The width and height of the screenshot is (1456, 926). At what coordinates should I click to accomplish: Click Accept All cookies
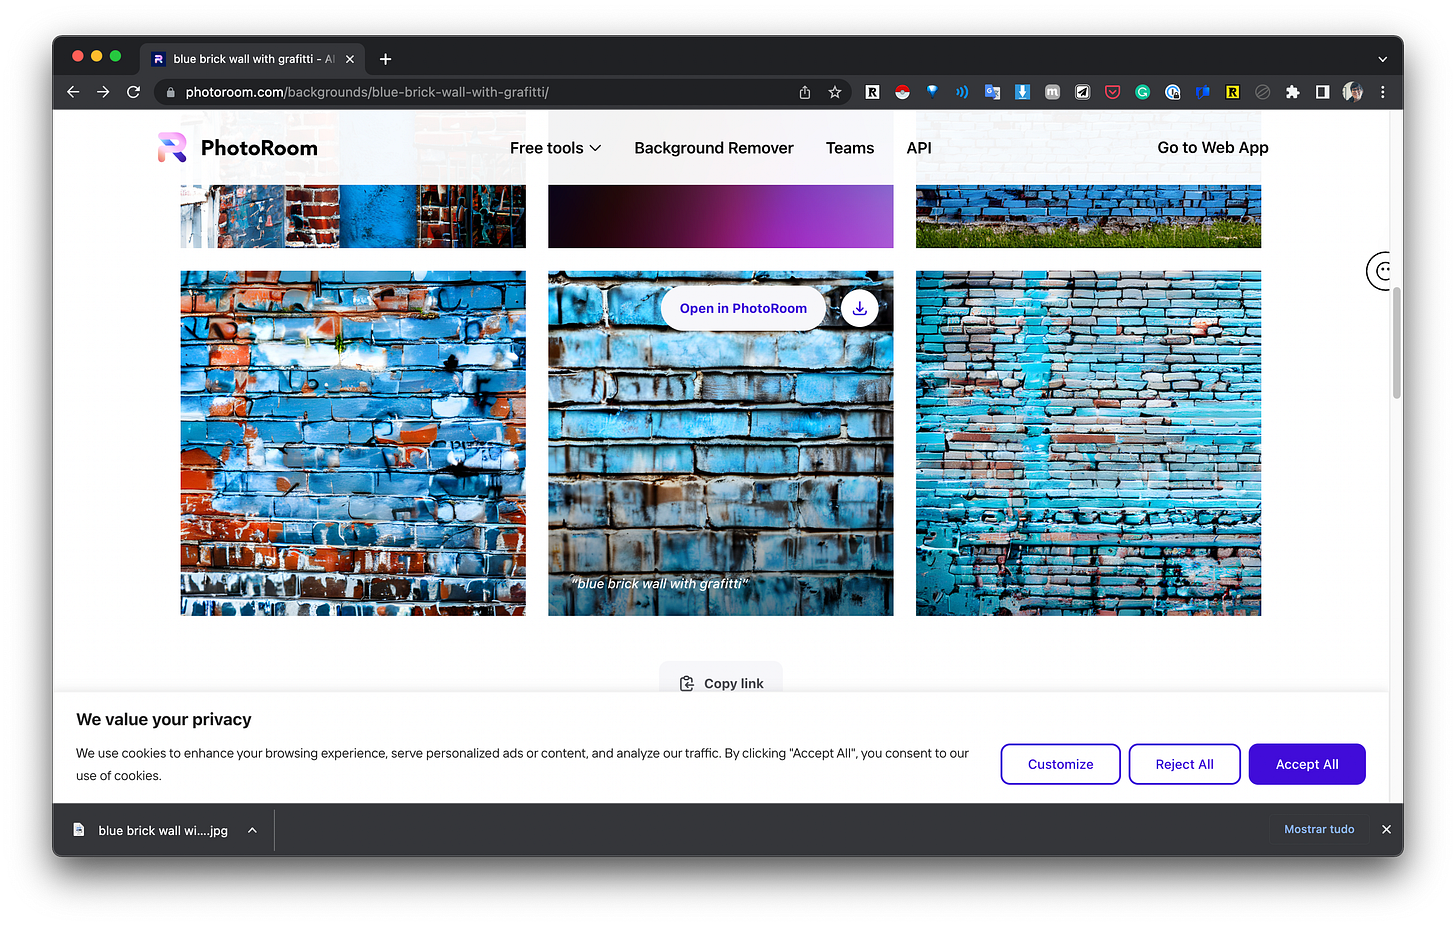(x=1307, y=764)
